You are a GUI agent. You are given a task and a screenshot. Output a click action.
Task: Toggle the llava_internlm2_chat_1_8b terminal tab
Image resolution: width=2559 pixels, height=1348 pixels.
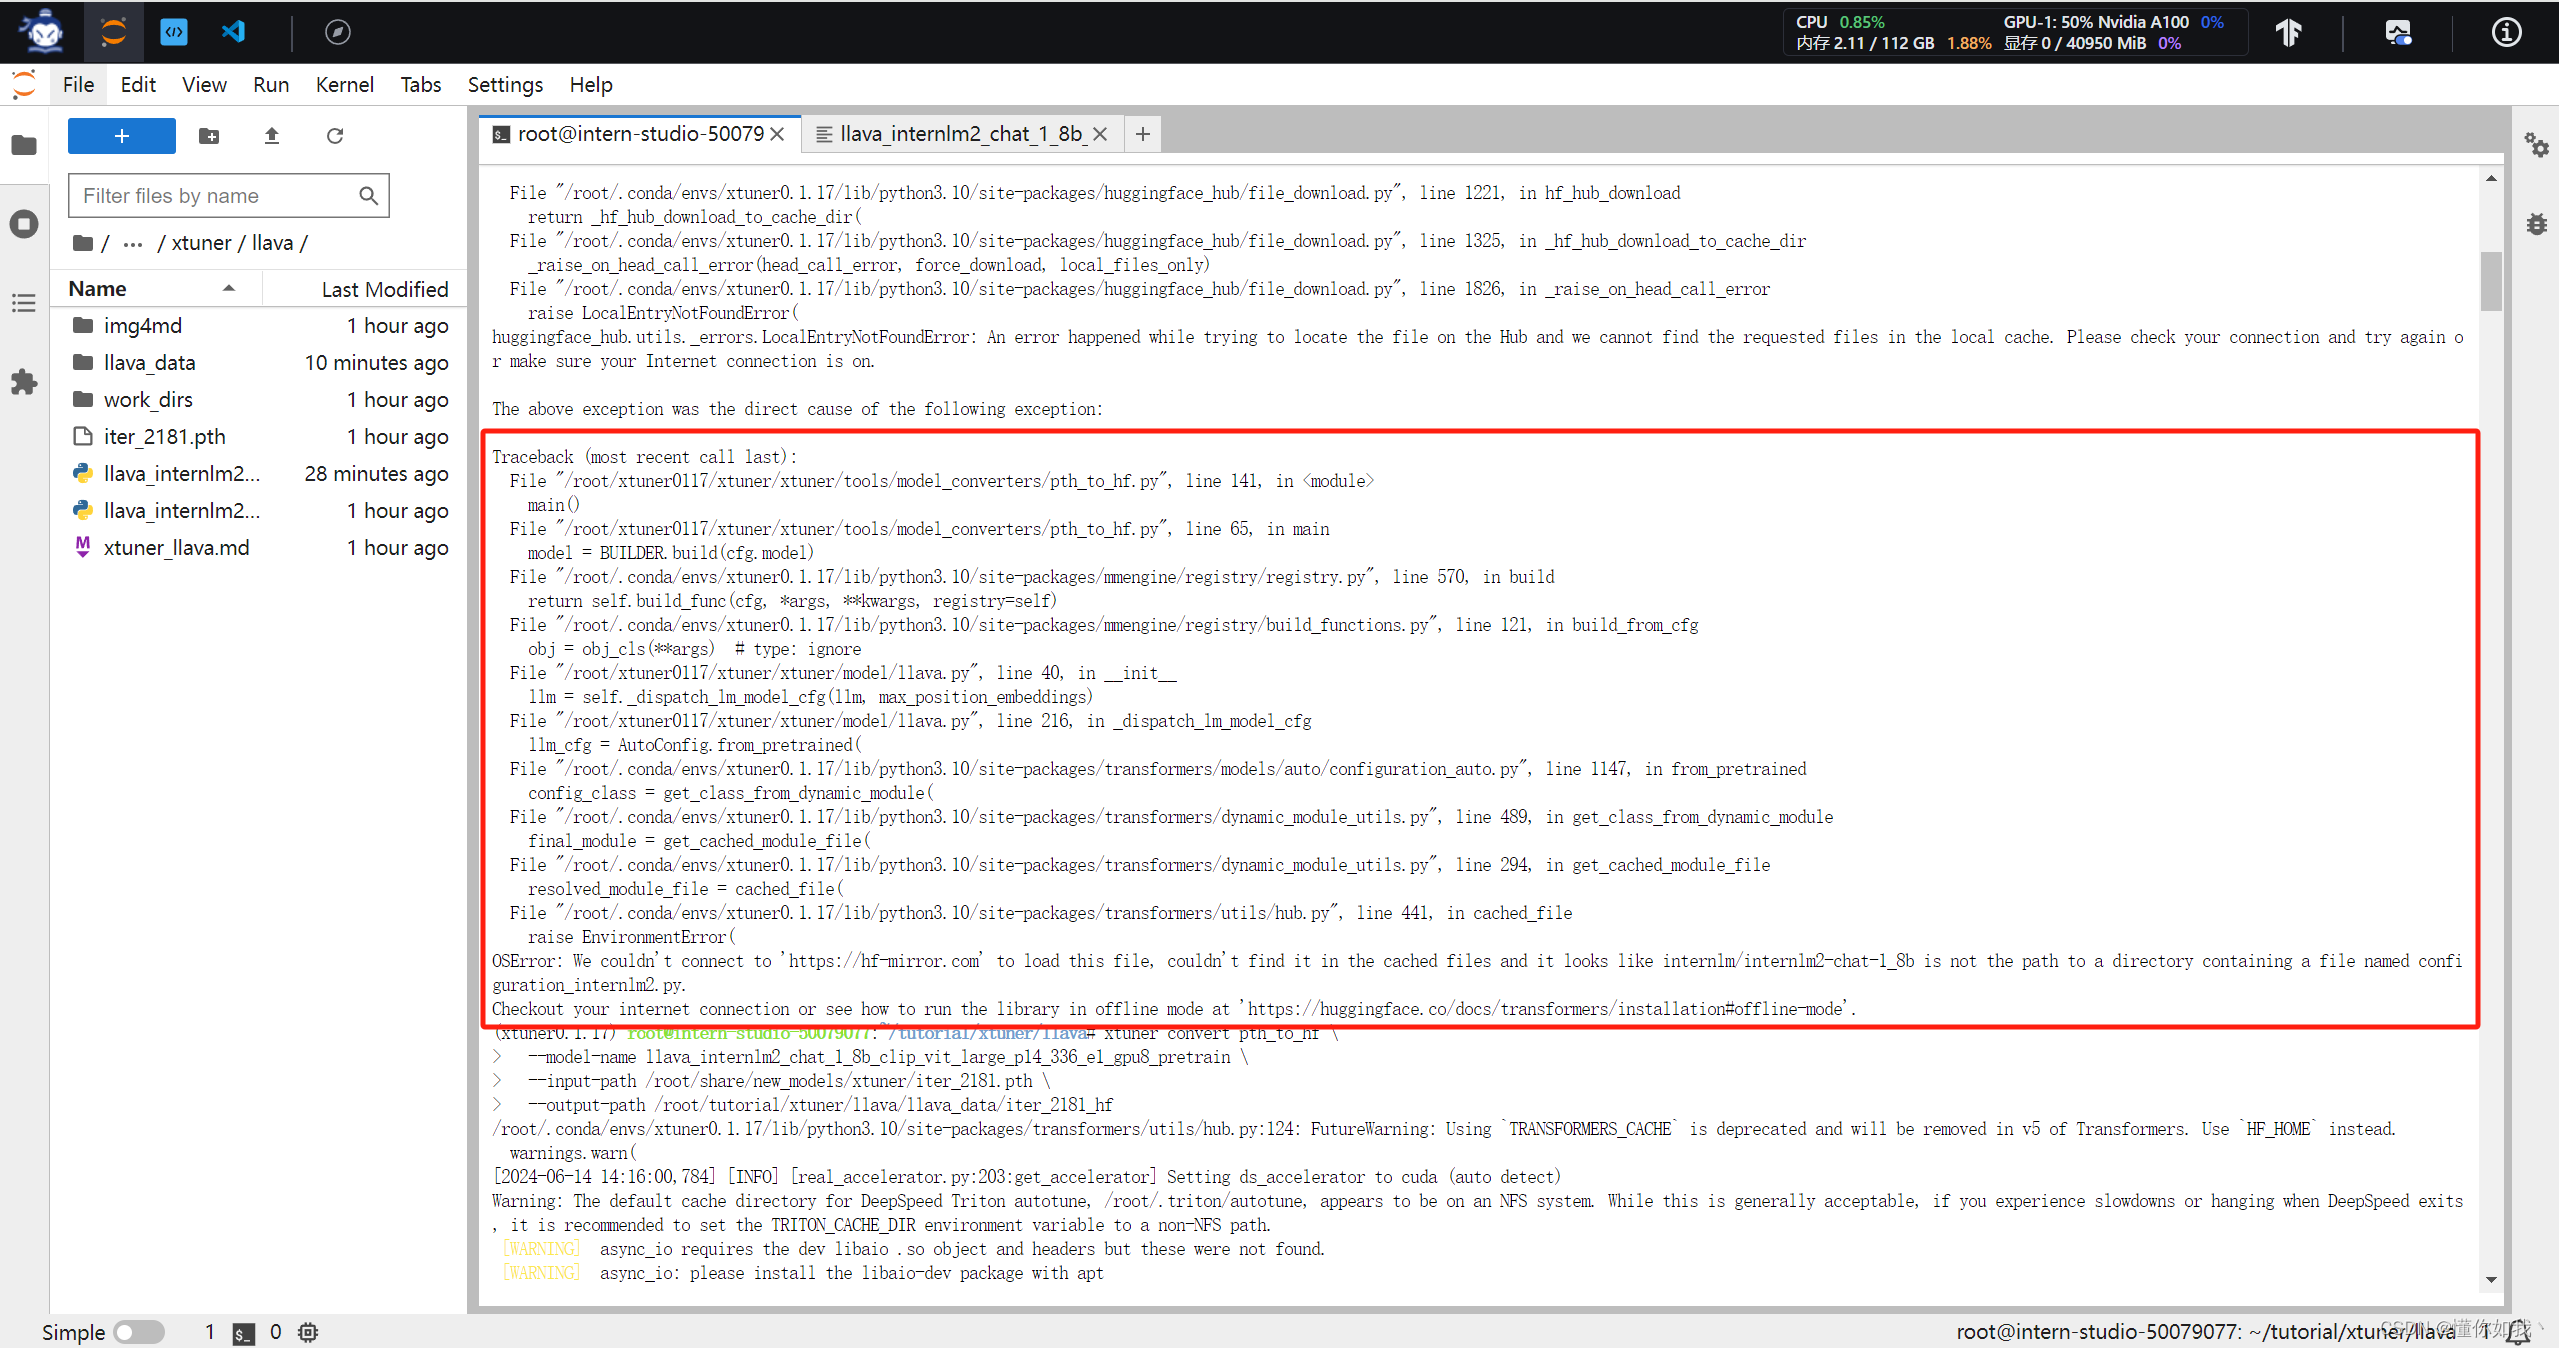click(956, 134)
